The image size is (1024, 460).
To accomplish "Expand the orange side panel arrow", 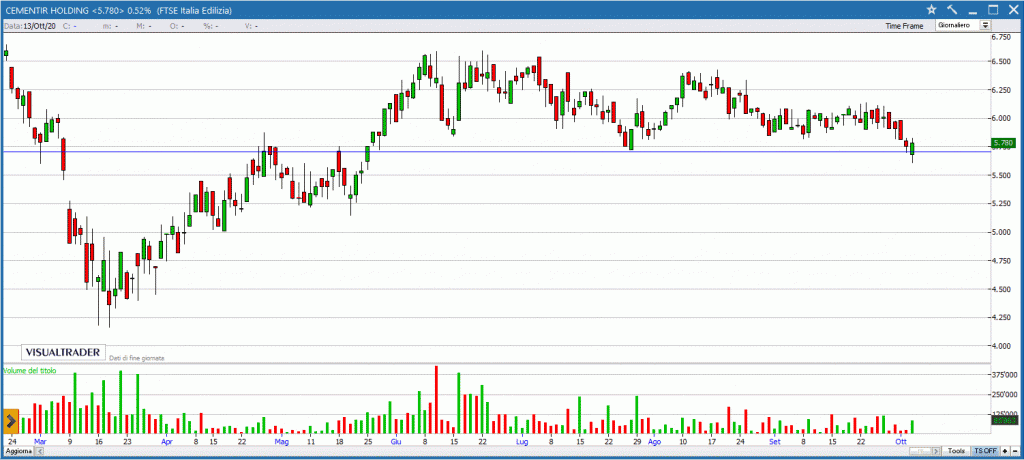I will pyautogui.click(x=11, y=421).
